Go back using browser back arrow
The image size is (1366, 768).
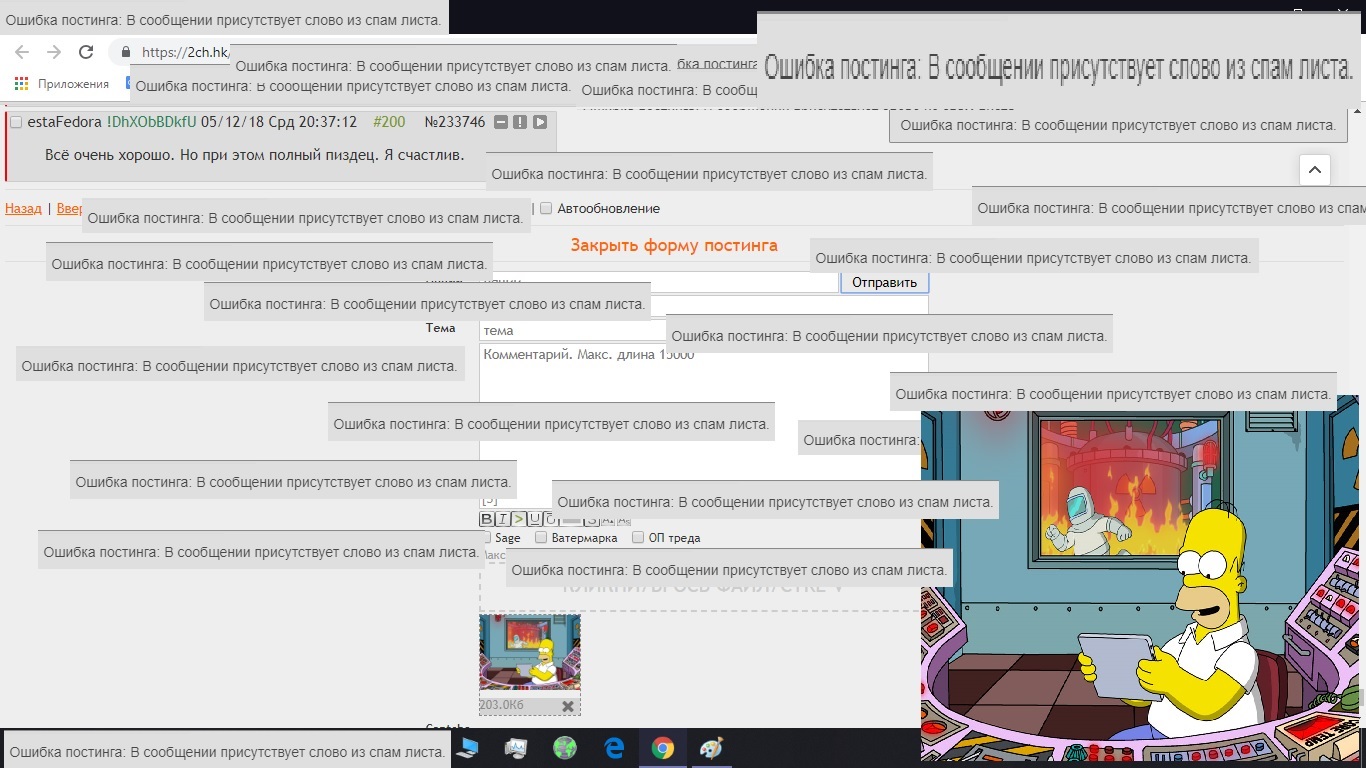pos(22,52)
